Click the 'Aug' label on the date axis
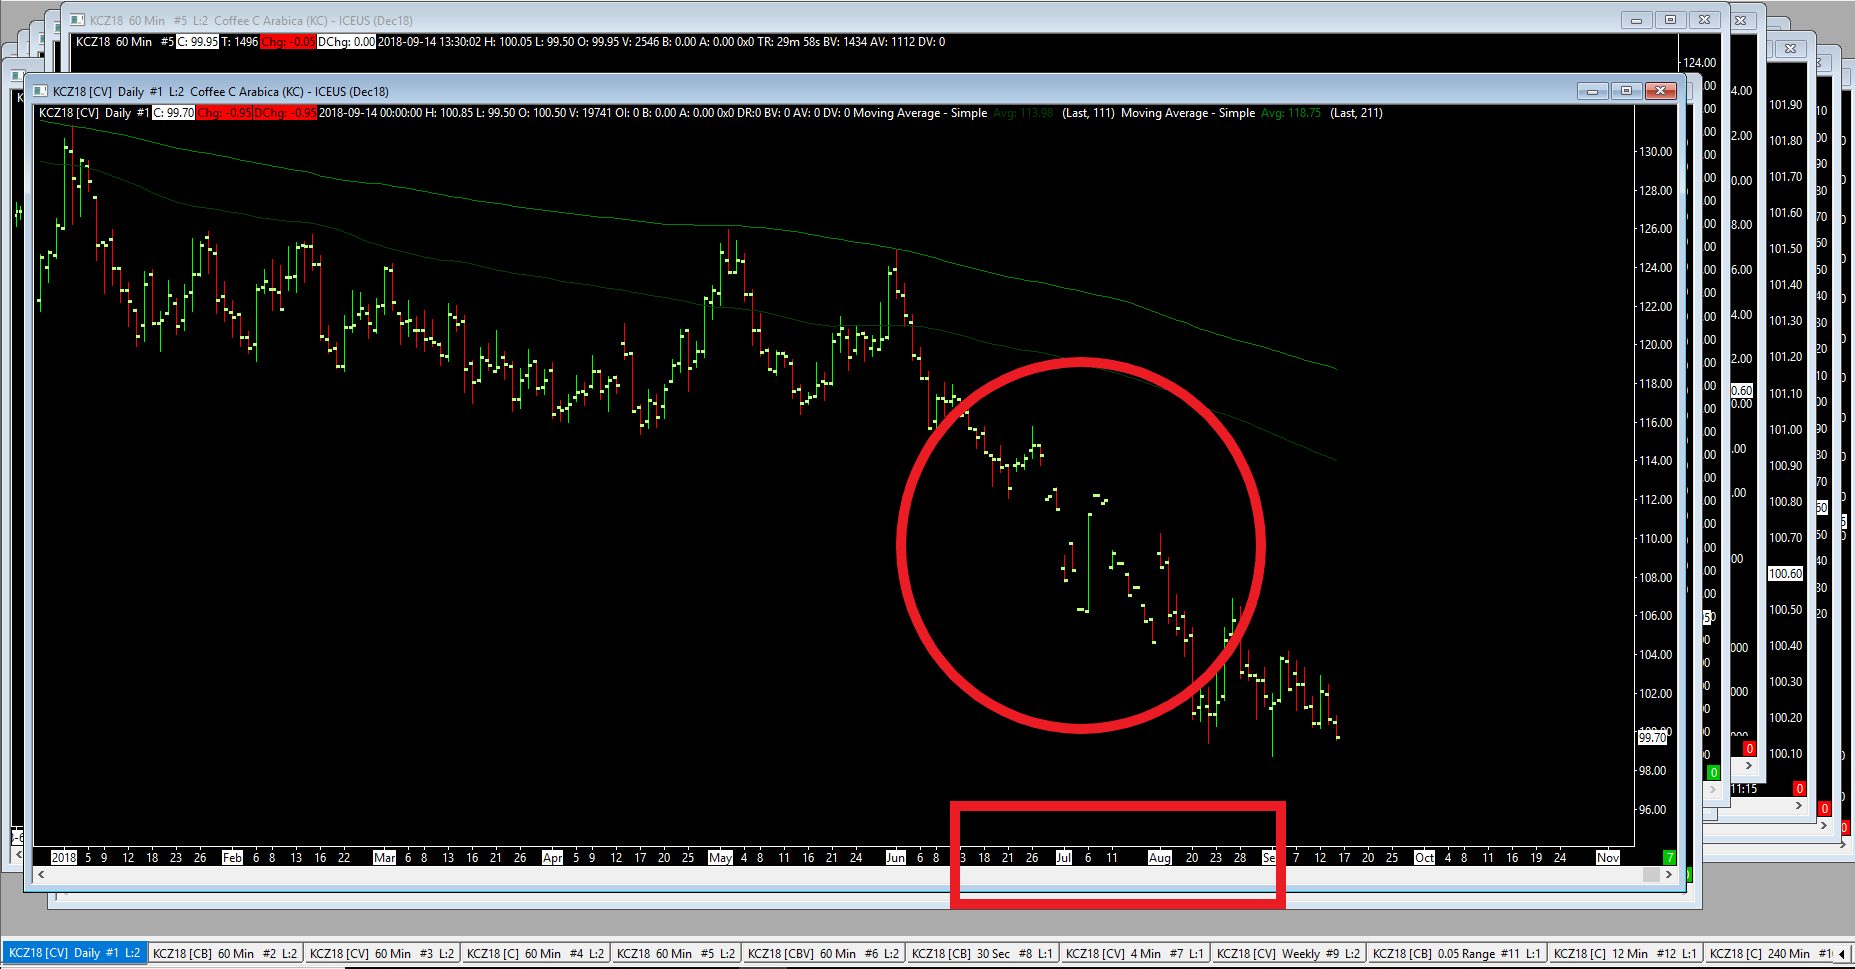Viewport: 1855px width, 969px height. pos(1159,858)
